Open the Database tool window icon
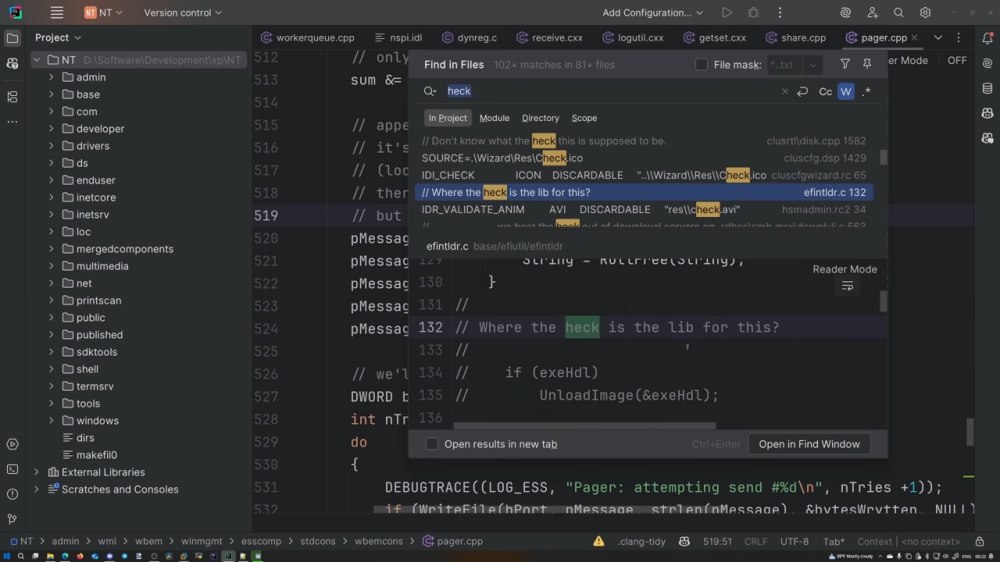1000x562 pixels. 987,88
